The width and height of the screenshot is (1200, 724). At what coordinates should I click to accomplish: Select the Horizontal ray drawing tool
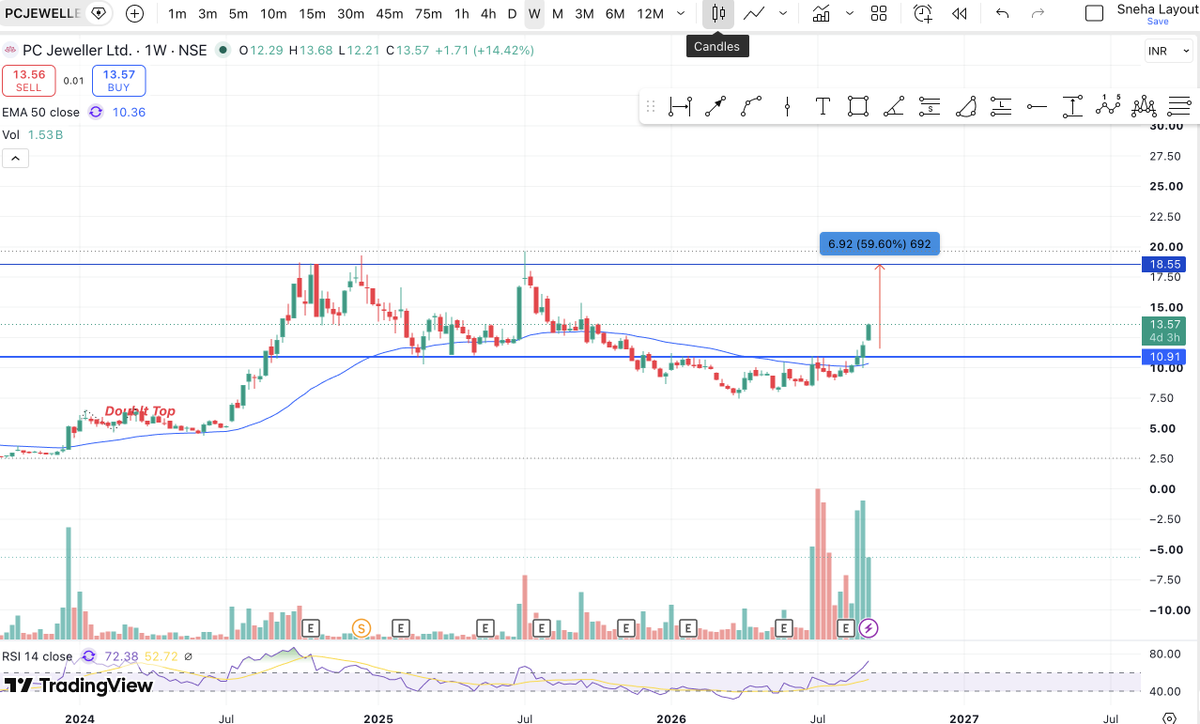tap(1037, 107)
